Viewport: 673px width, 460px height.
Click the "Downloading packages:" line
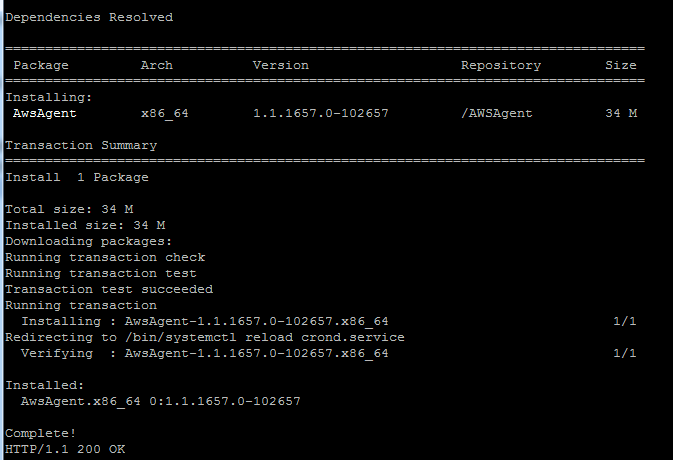pyautogui.click(x=89, y=241)
